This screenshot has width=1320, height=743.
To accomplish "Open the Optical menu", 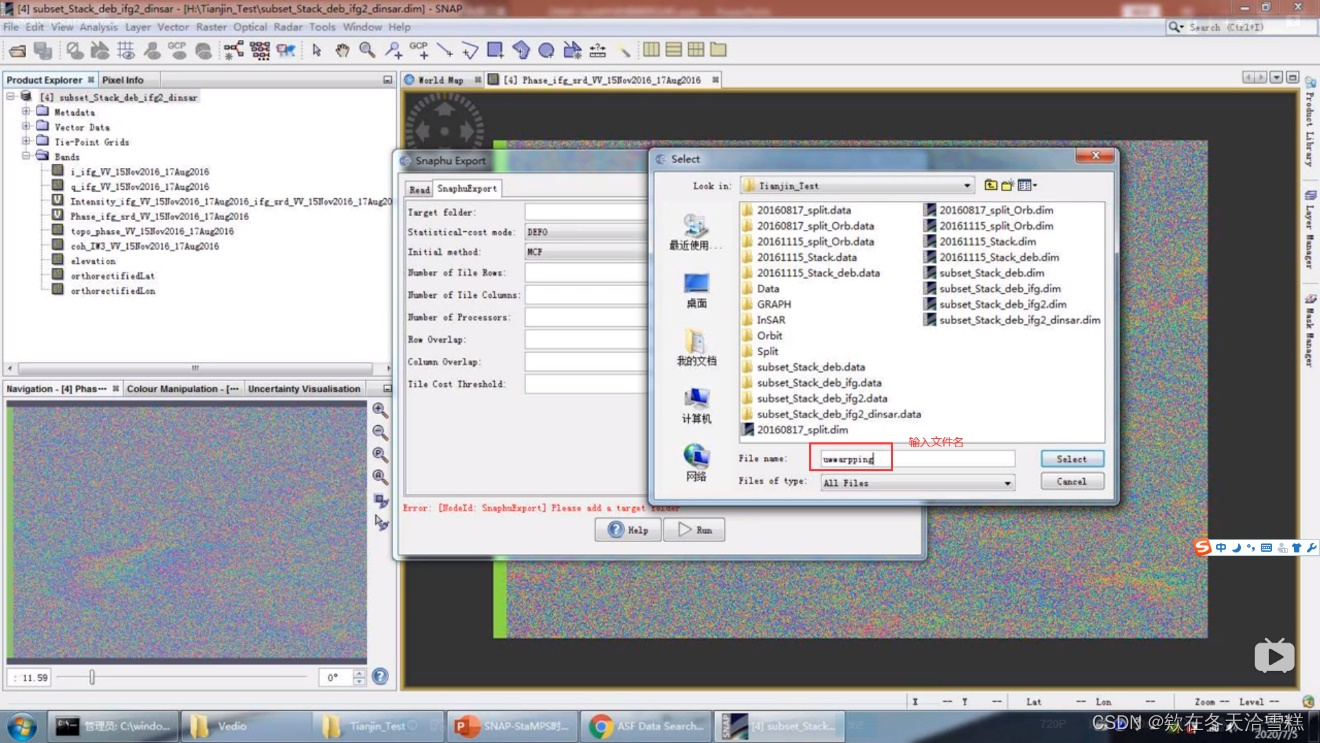I will click(250, 27).
